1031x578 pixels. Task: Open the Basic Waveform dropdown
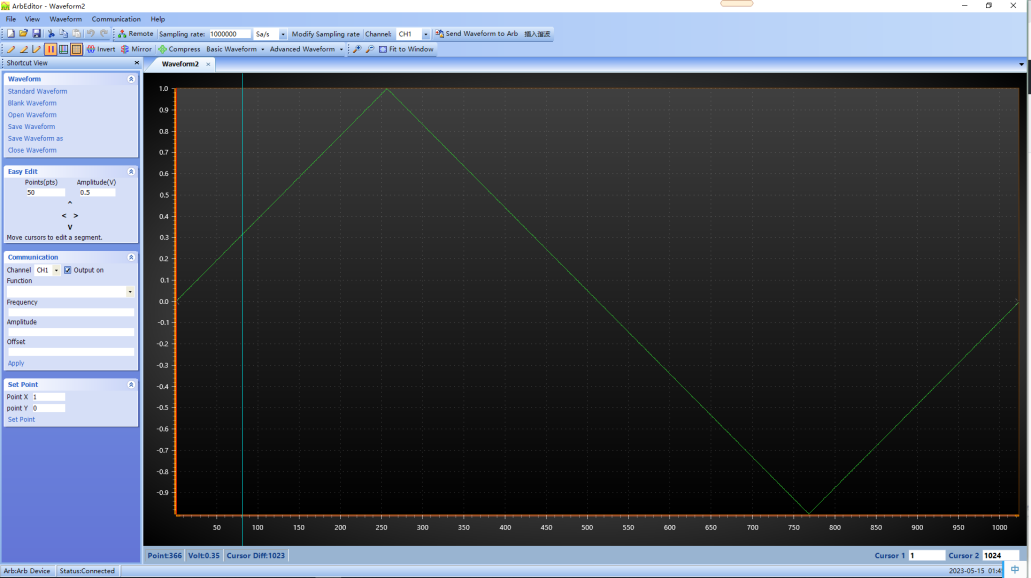click(x=232, y=48)
